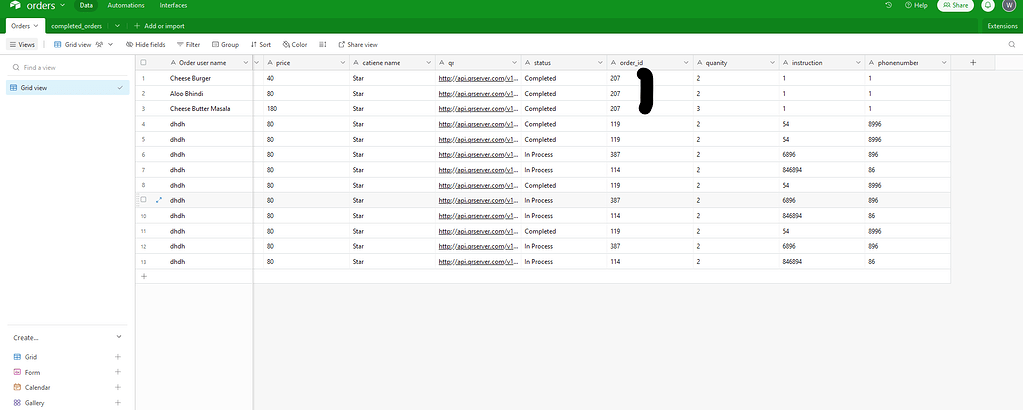This screenshot has height=410, width=1023.
Task: Open the tables list chevron after completed_orders
Action: (x=117, y=26)
